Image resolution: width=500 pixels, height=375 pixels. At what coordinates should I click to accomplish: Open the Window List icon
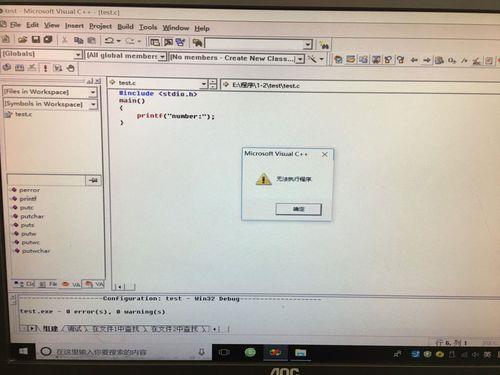(x=180, y=42)
